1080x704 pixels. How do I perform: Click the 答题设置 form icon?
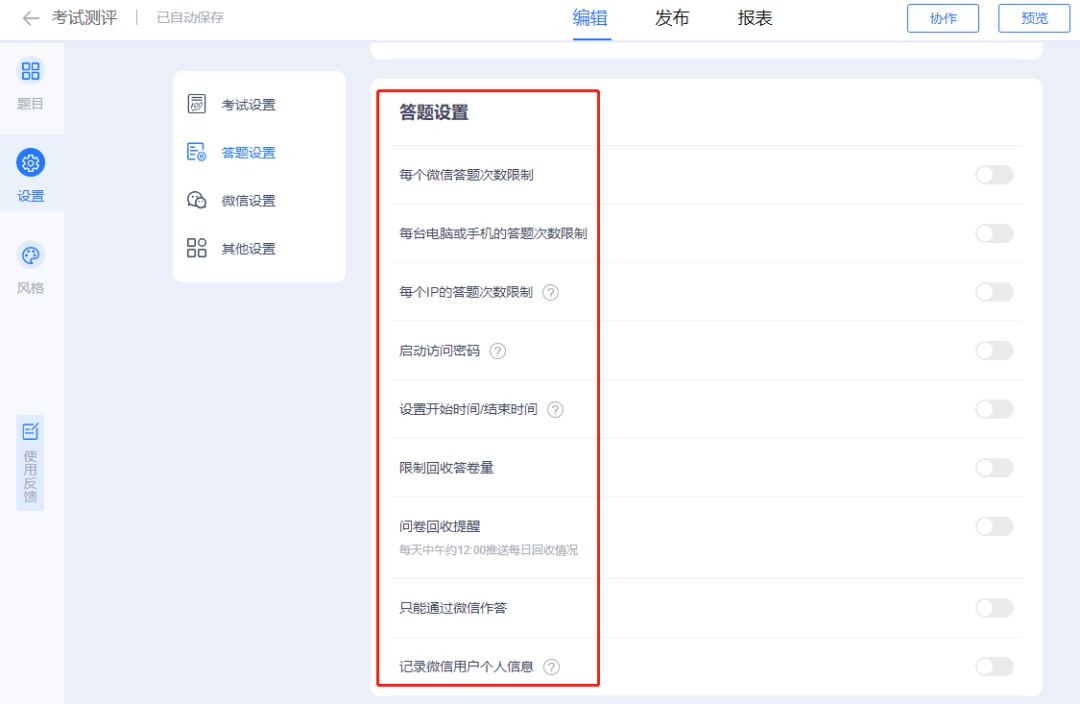196,152
